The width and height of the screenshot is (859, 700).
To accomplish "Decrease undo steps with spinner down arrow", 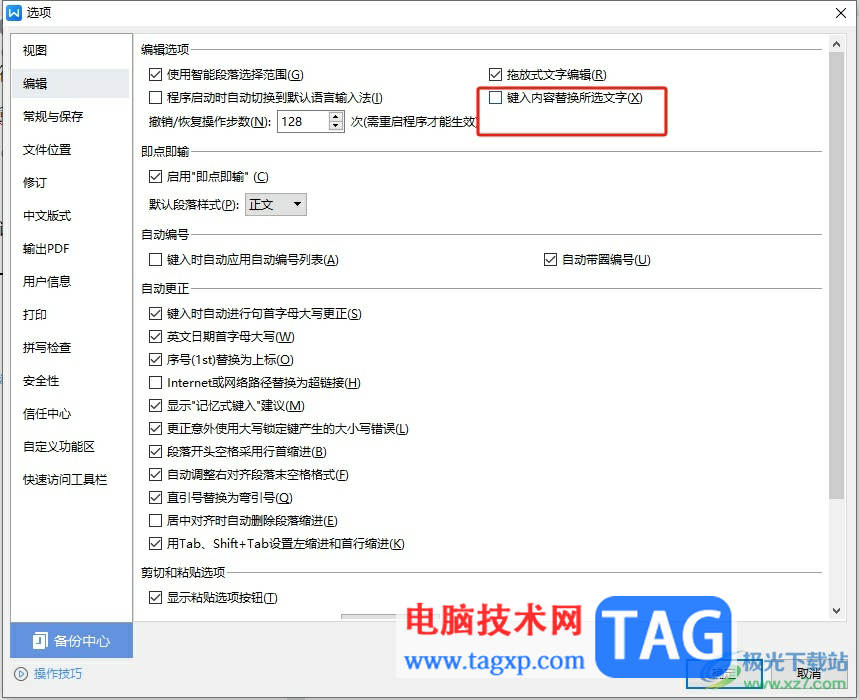I will click(x=336, y=127).
